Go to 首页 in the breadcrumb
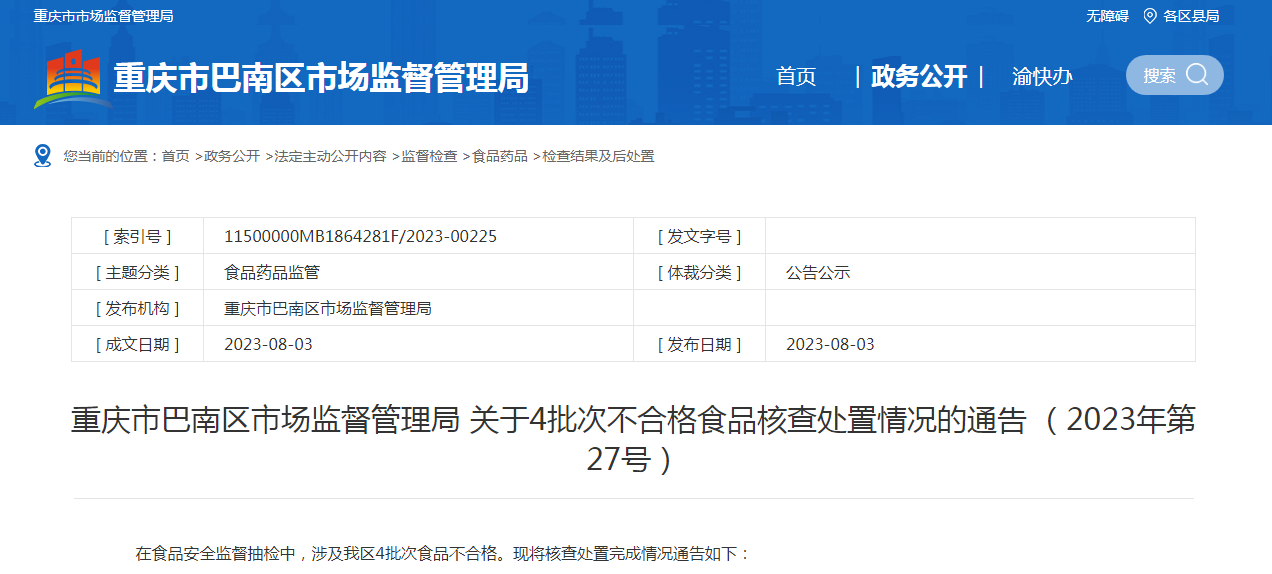This screenshot has height=574, width=1272. (176, 156)
